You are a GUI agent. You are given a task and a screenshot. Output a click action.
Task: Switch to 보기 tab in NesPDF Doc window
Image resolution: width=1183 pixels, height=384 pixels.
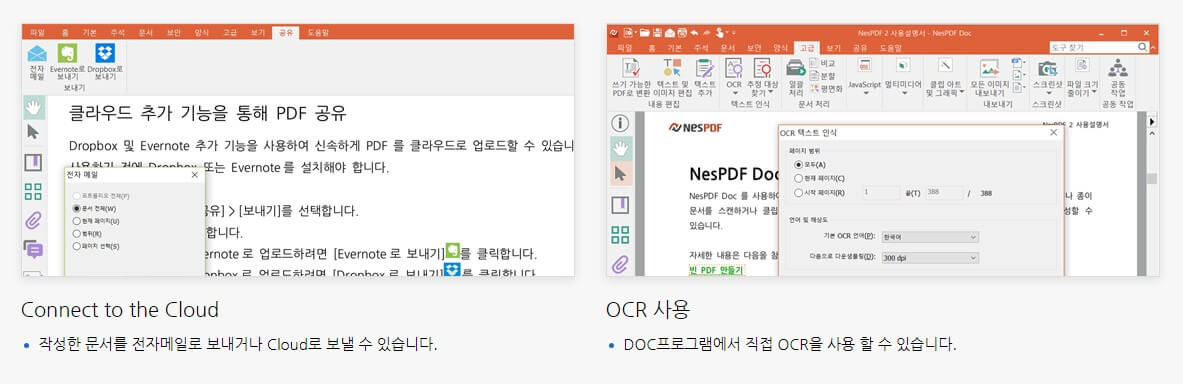(x=833, y=48)
